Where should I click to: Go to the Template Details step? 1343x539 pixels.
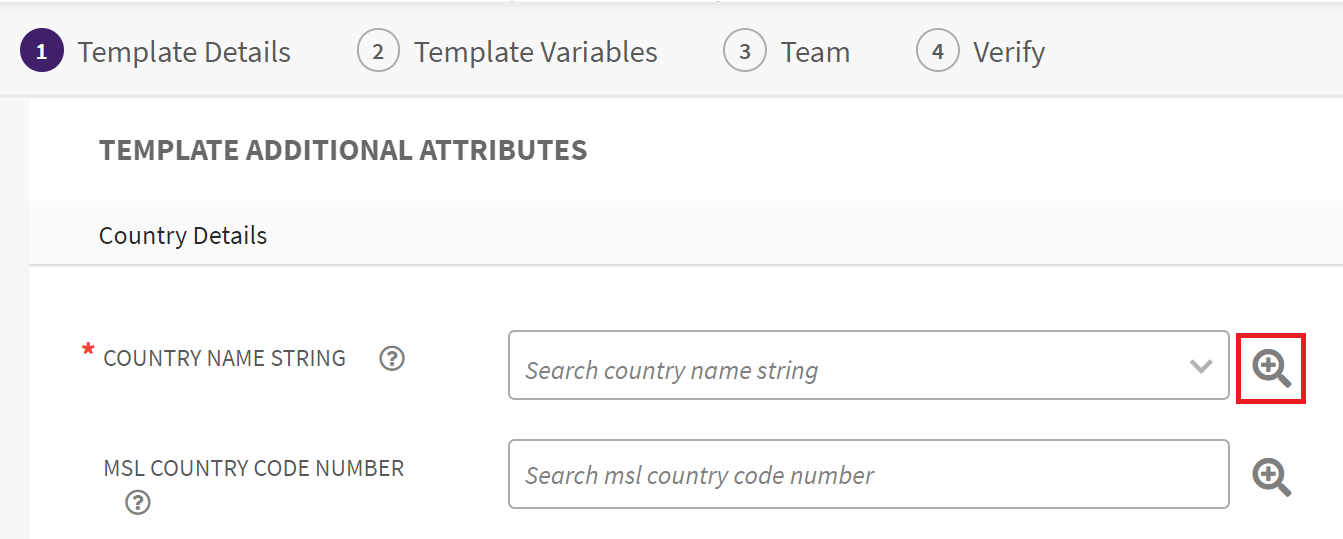click(184, 52)
